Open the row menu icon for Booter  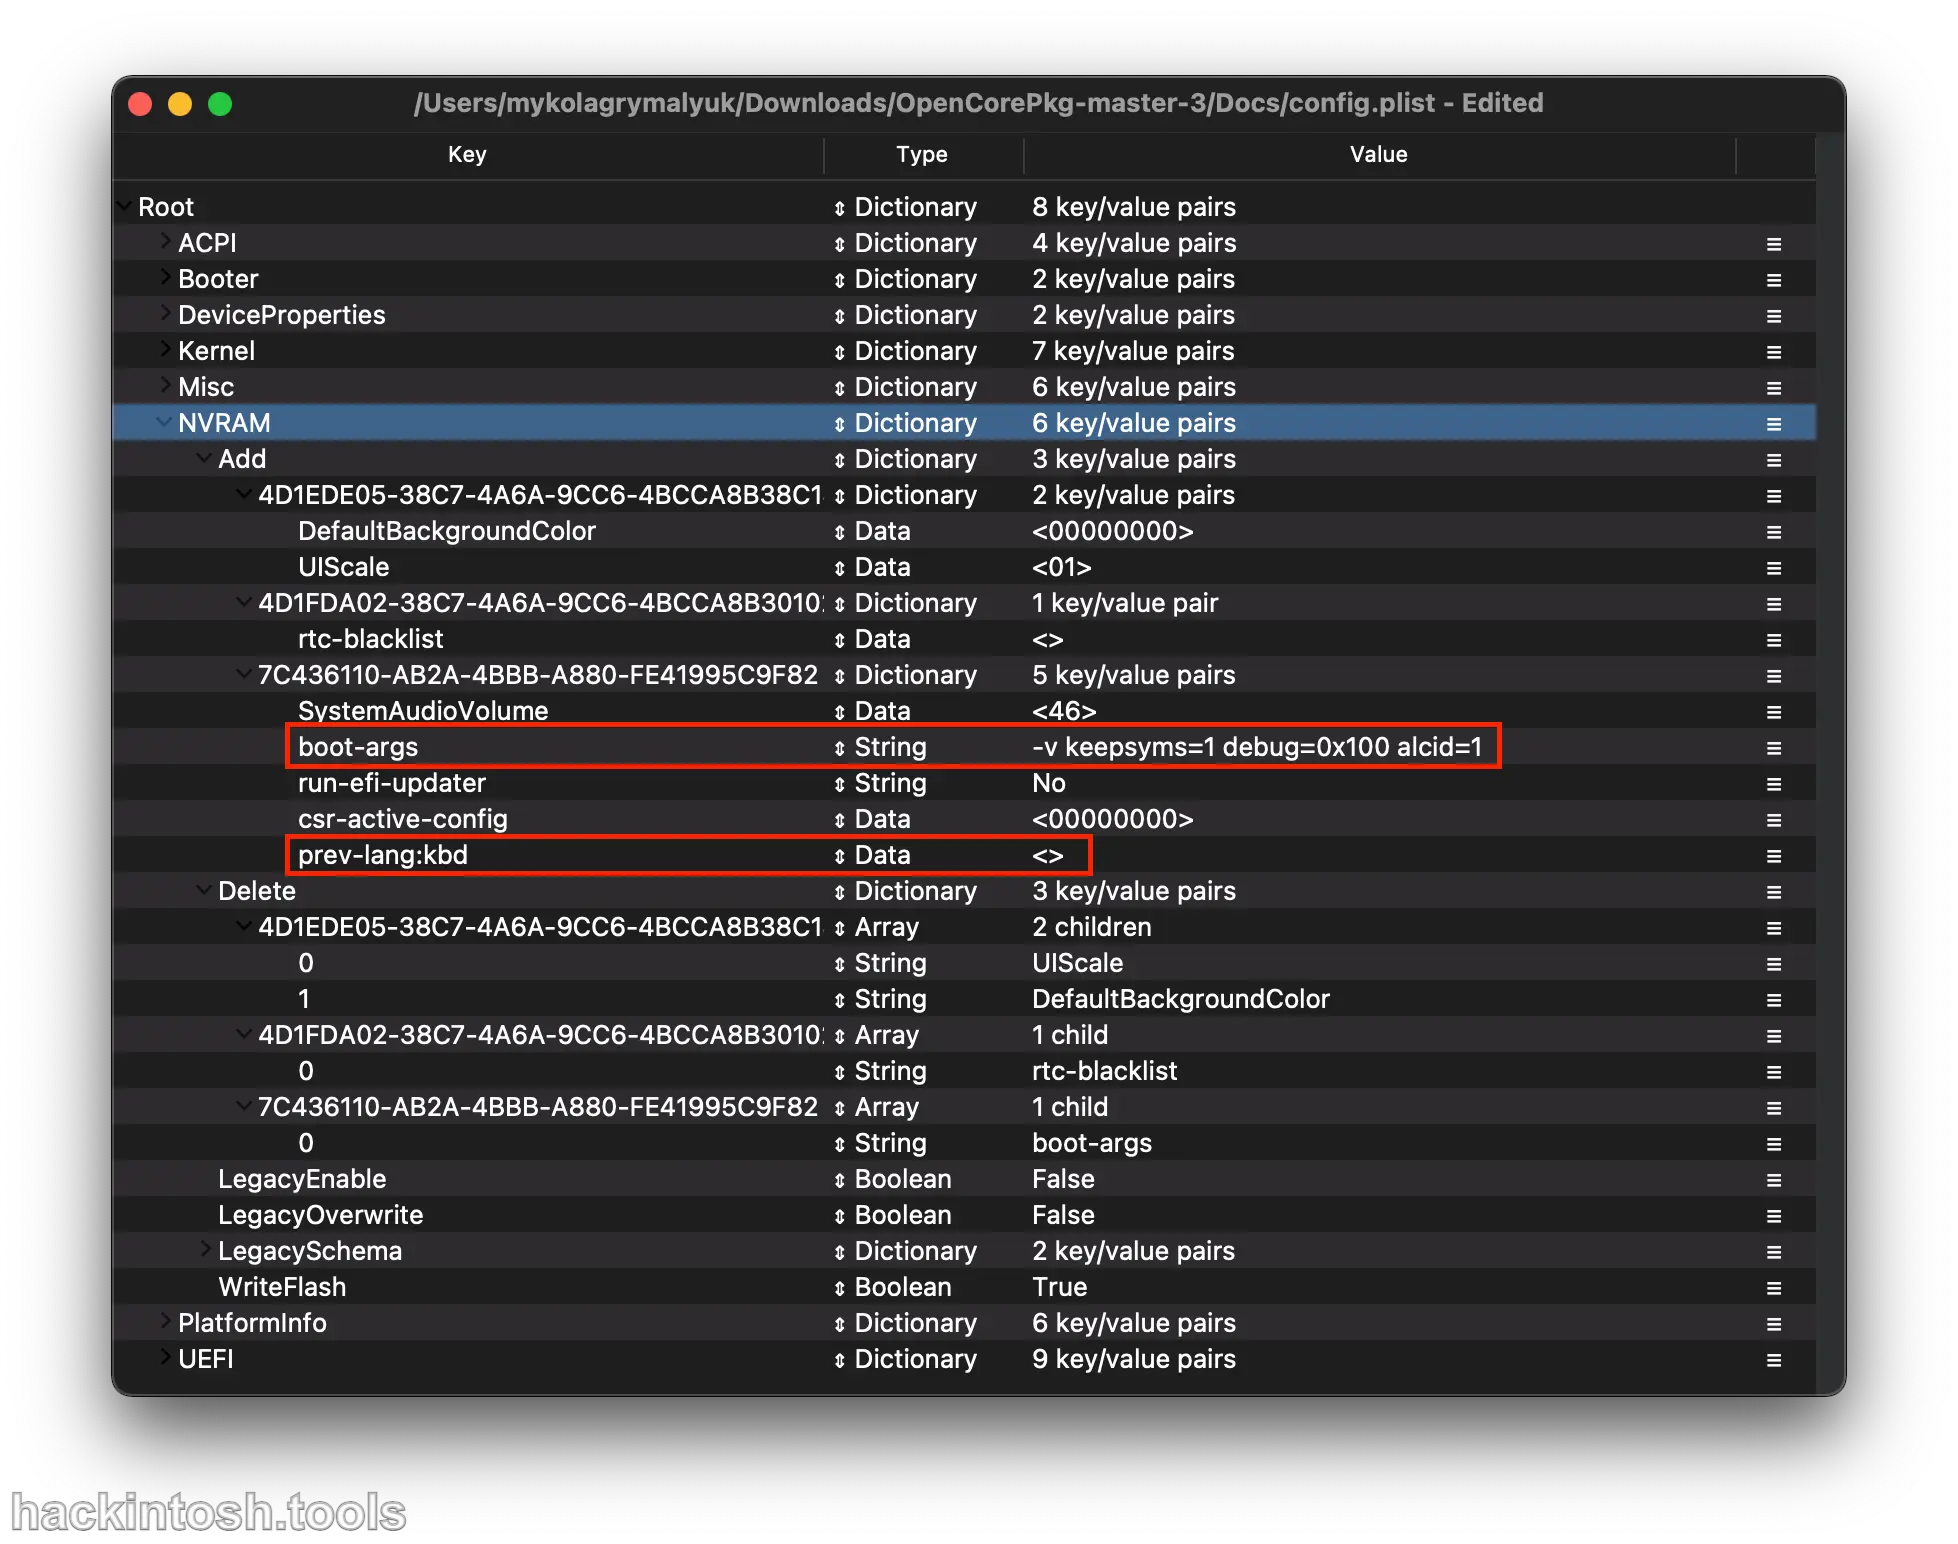1773,280
